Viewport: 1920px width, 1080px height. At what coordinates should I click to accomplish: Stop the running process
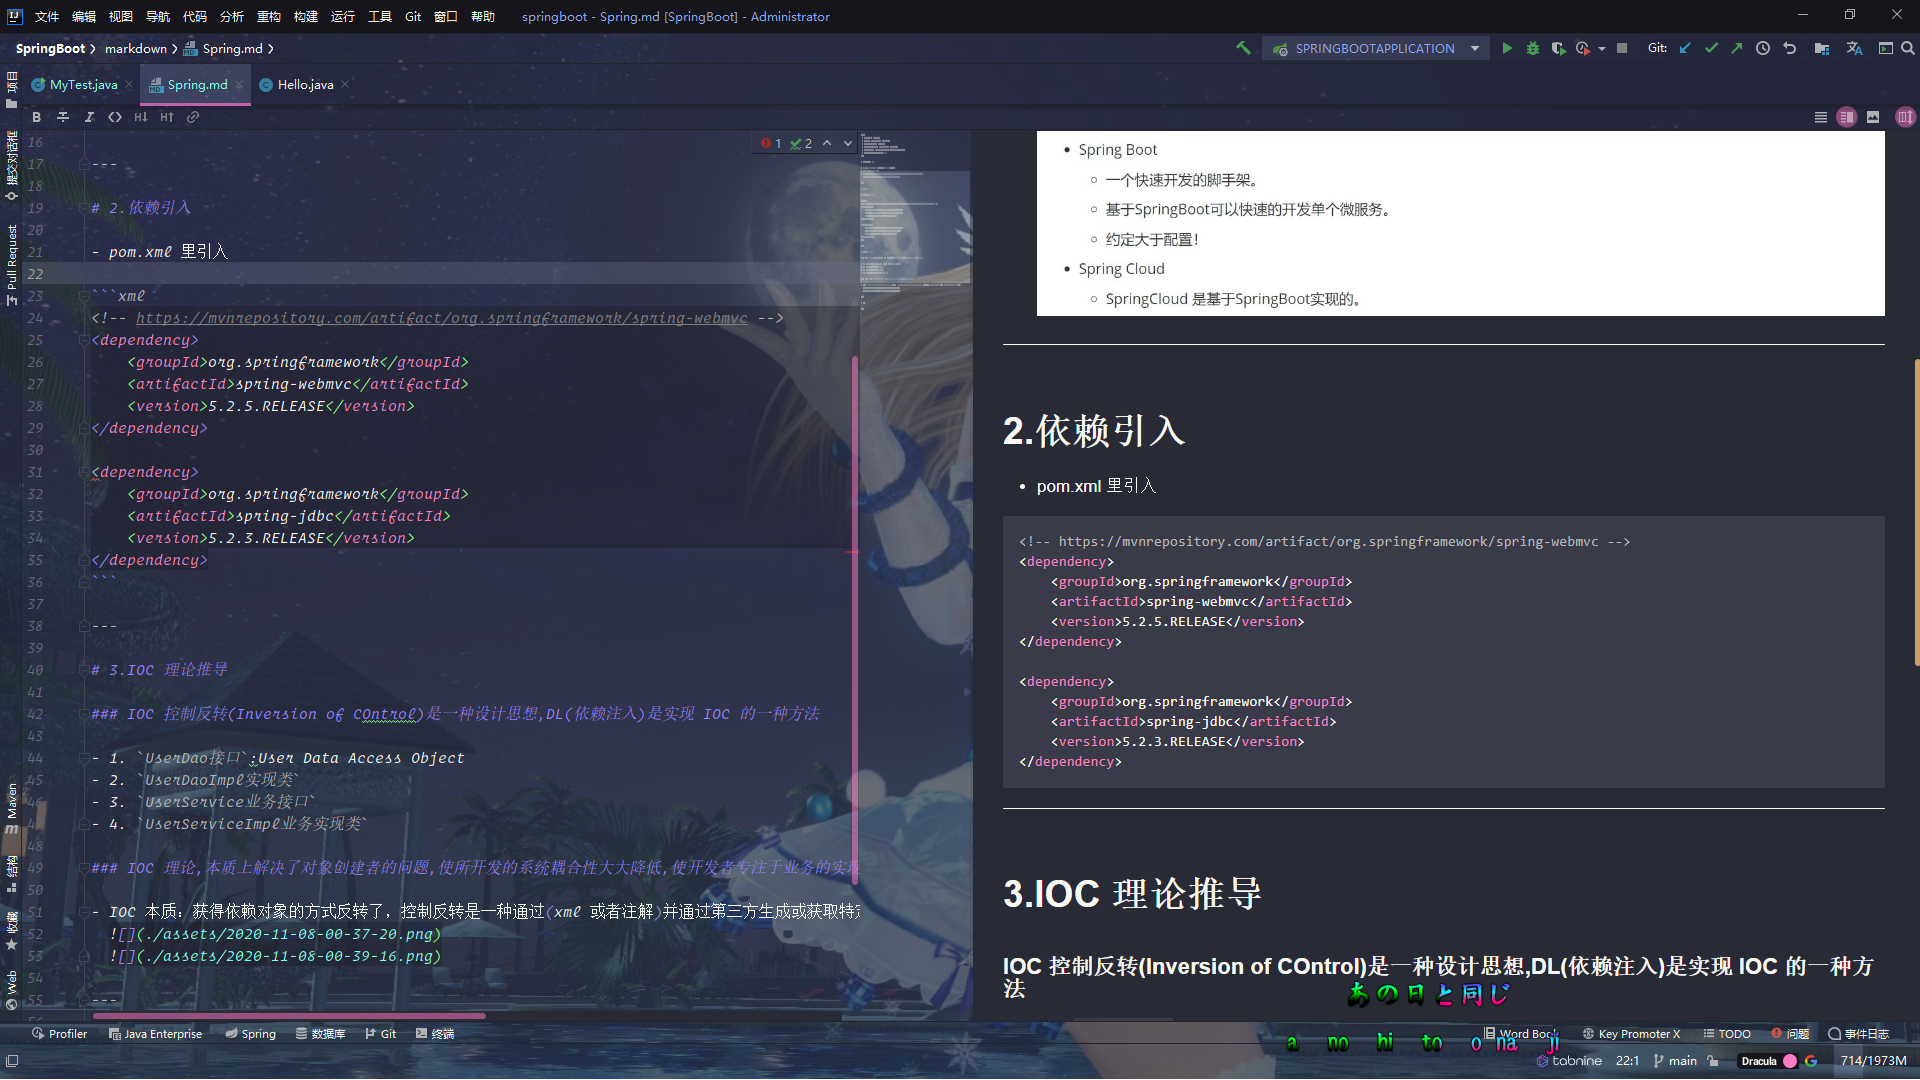point(1622,48)
